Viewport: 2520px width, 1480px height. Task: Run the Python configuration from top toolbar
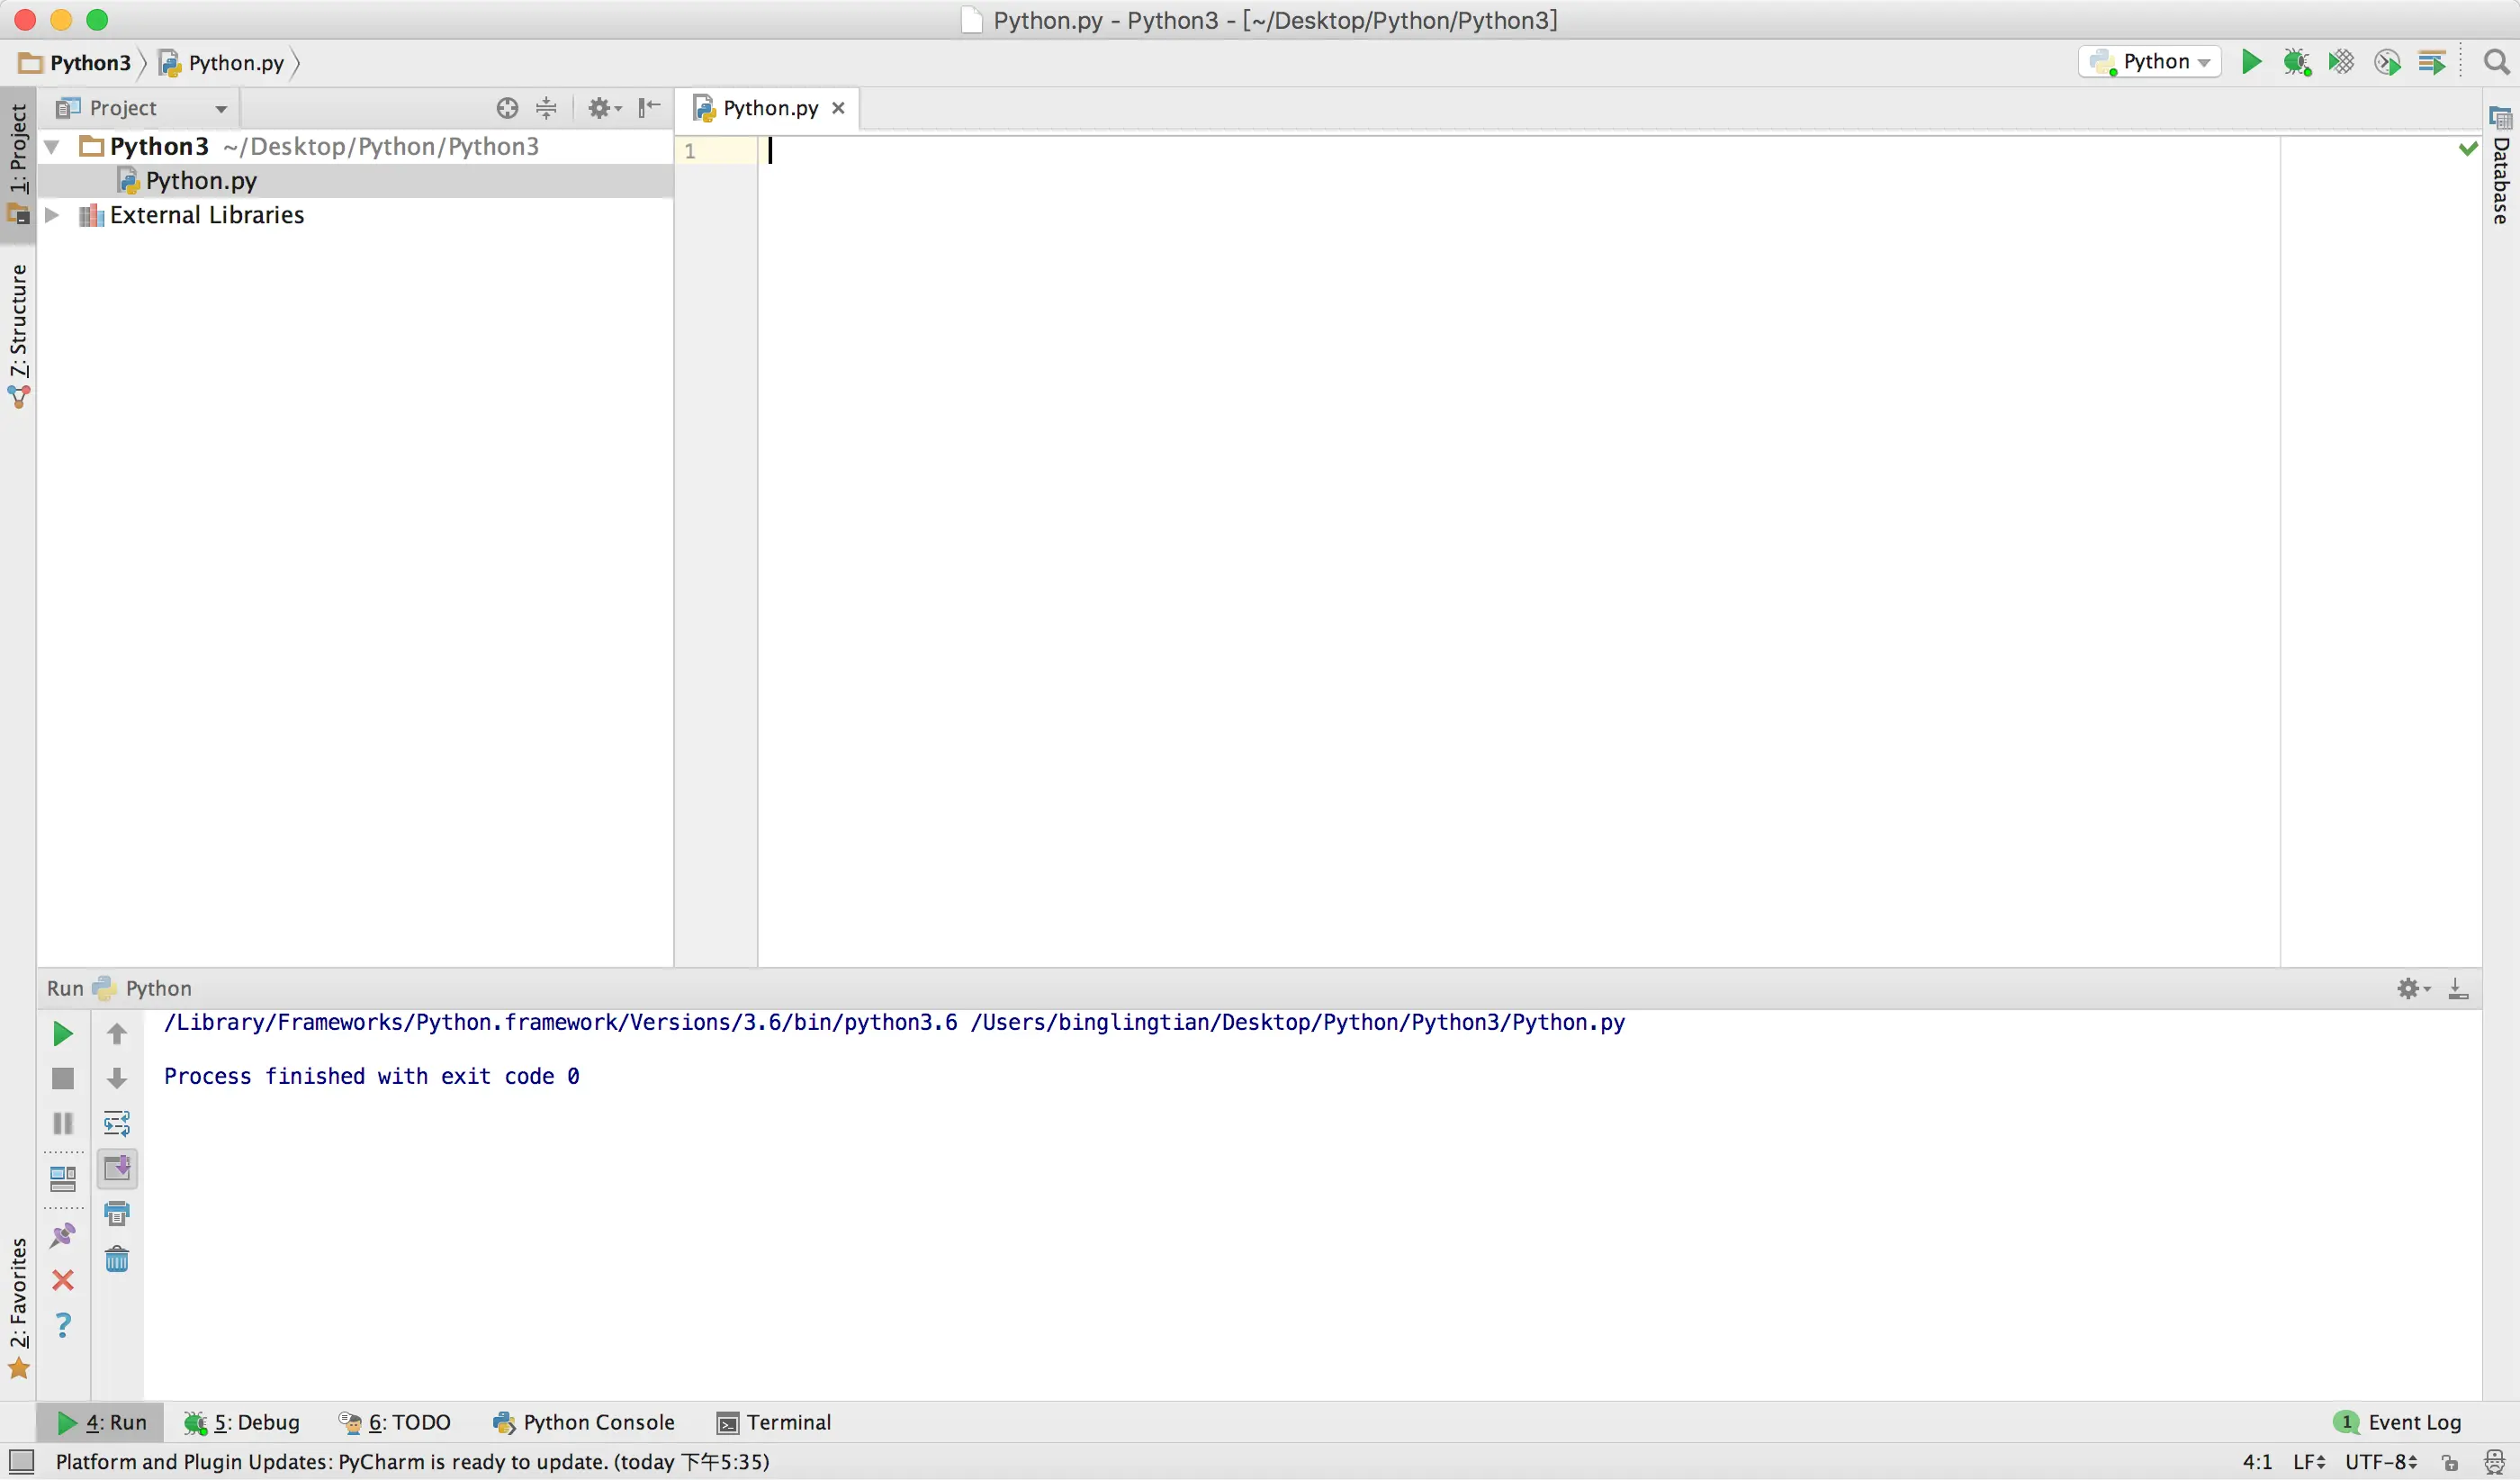2251,62
